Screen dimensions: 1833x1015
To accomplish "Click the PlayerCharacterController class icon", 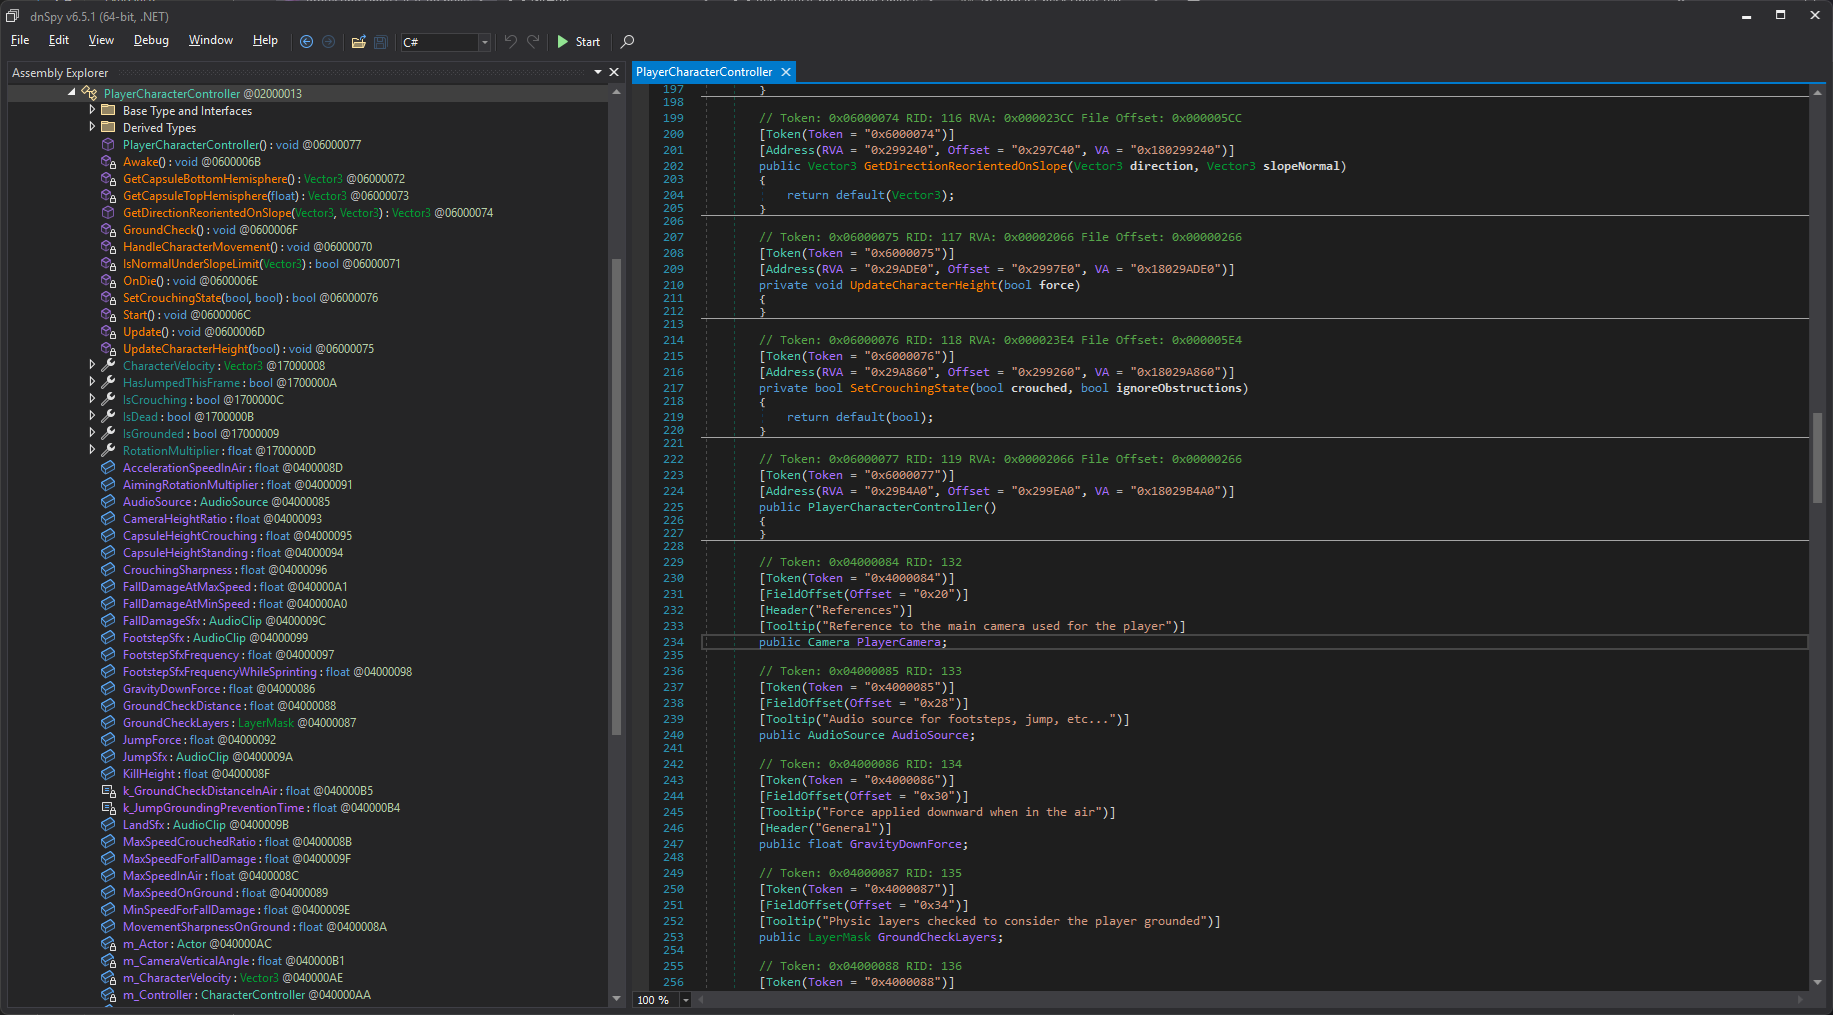I will pyautogui.click(x=89, y=93).
